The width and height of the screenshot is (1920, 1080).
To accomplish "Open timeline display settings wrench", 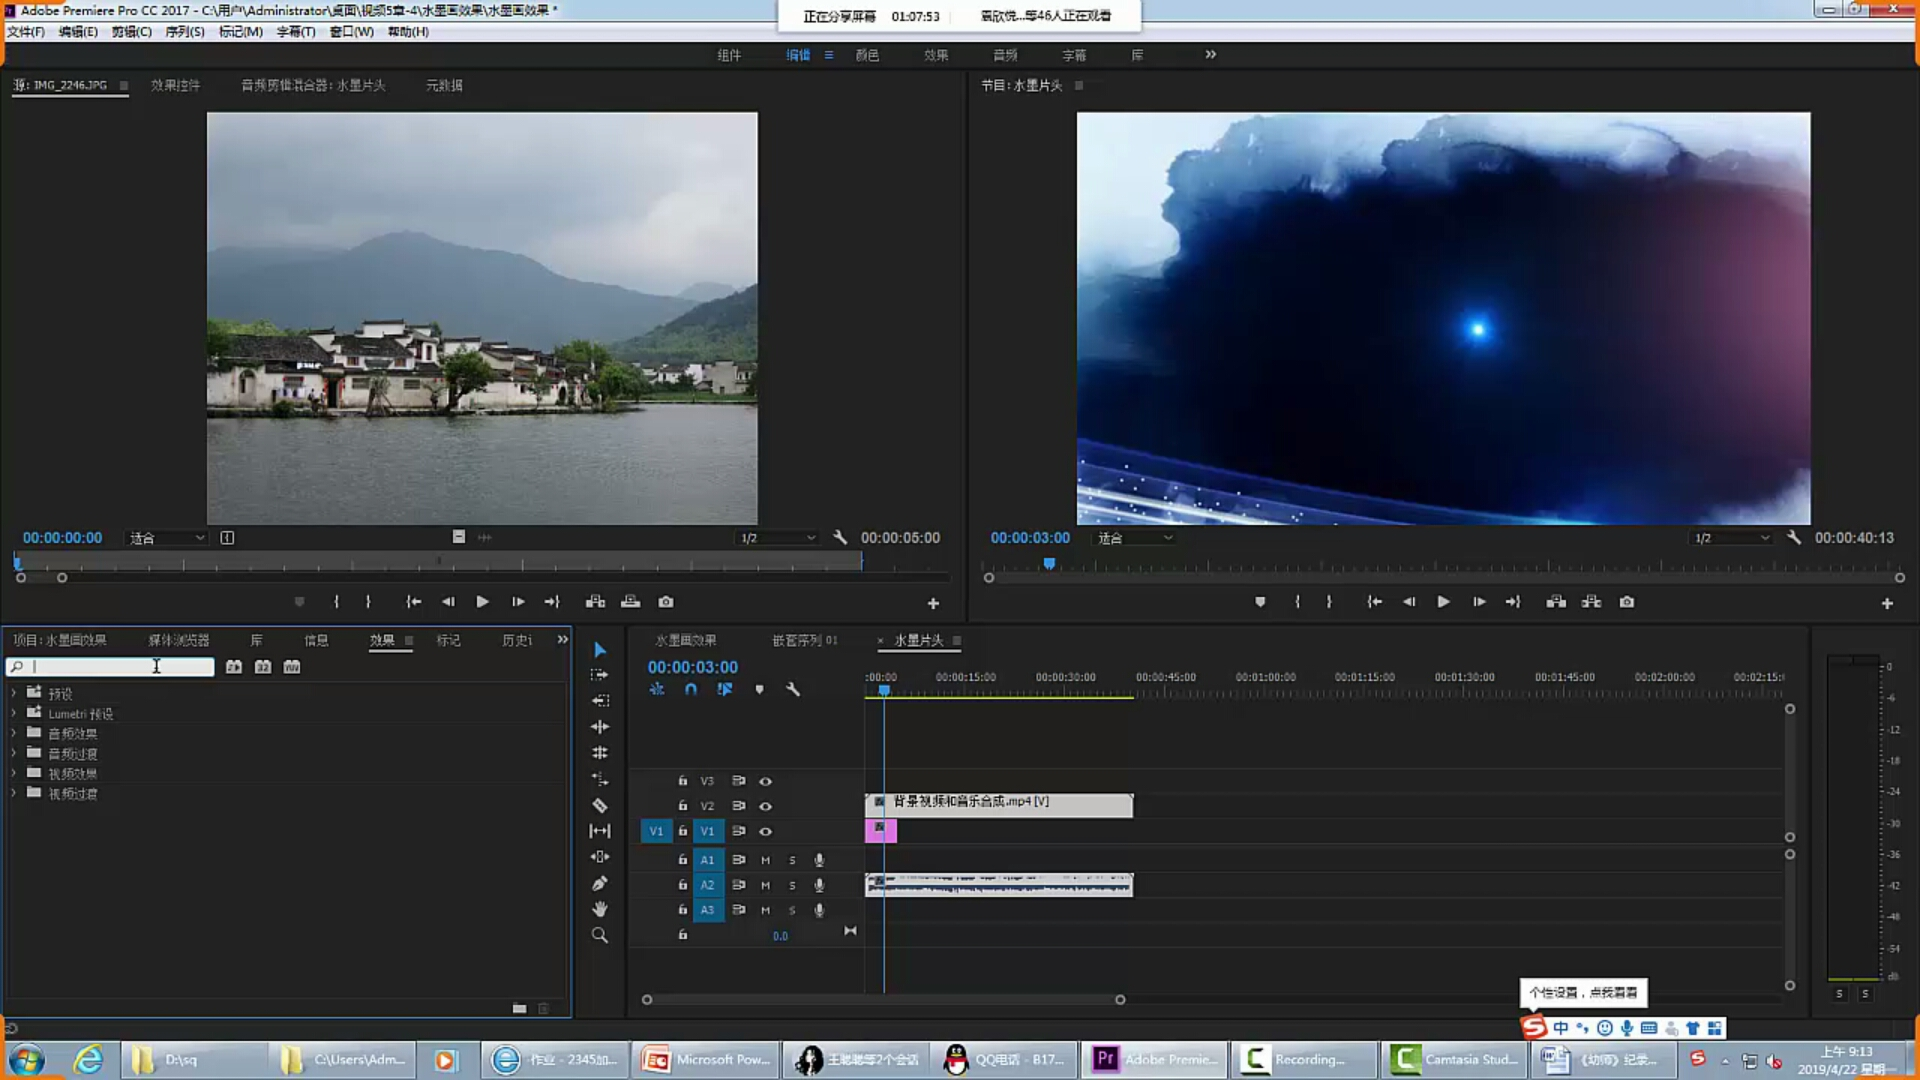I will (793, 689).
